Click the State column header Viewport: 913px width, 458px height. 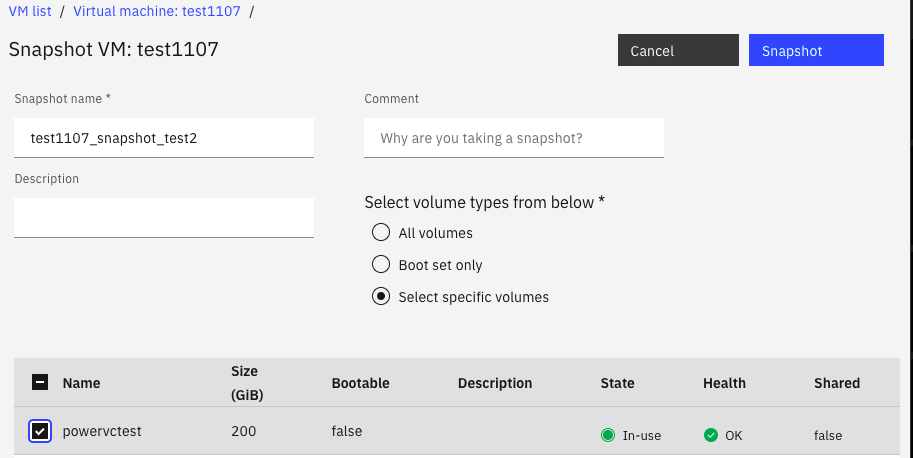tap(617, 383)
